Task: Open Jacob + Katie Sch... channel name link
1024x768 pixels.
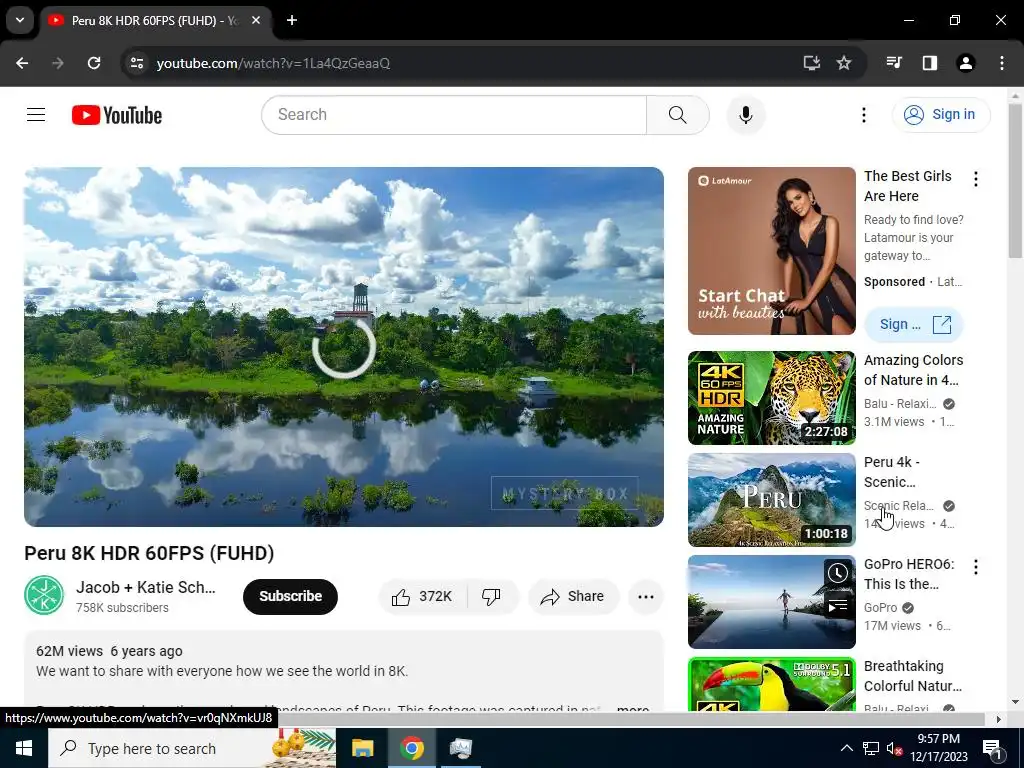Action: (x=146, y=587)
